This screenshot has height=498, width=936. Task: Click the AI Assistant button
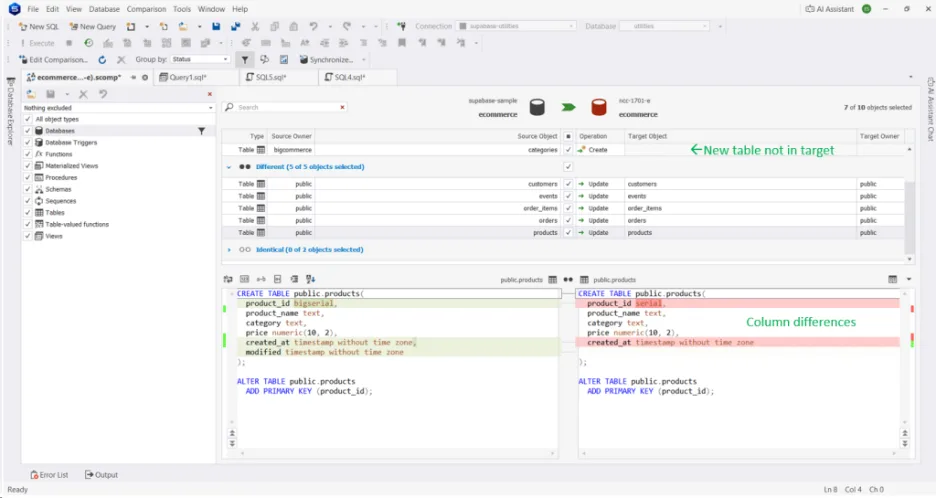point(830,9)
